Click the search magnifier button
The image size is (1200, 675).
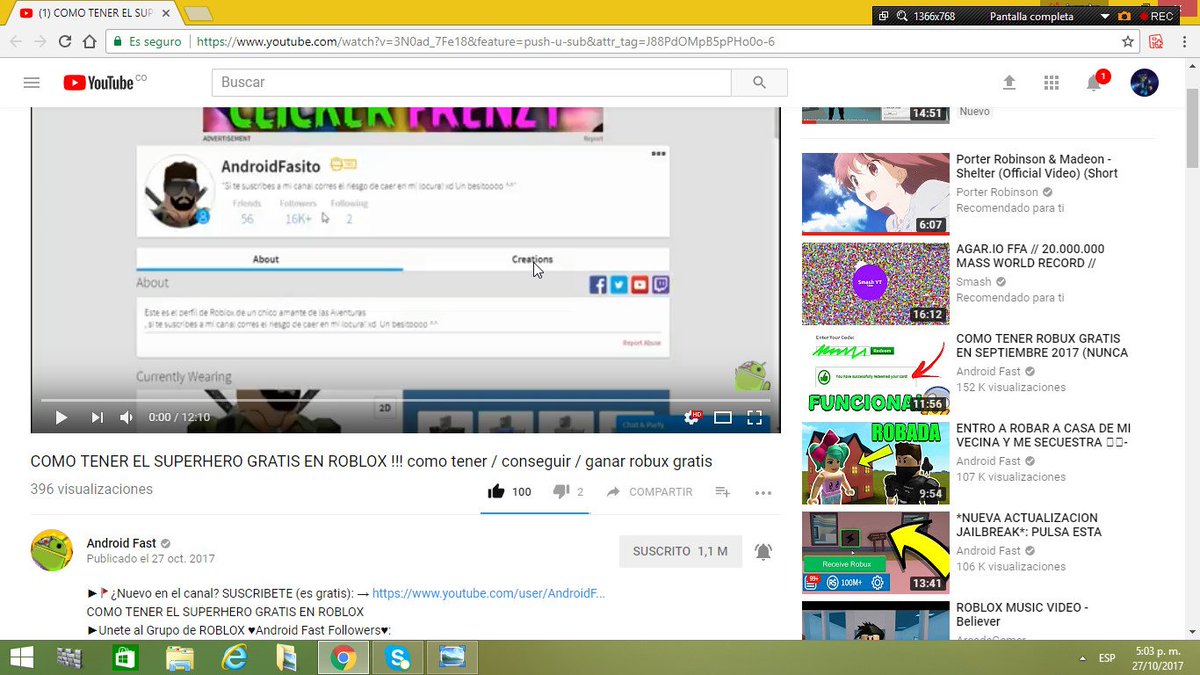pos(759,83)
